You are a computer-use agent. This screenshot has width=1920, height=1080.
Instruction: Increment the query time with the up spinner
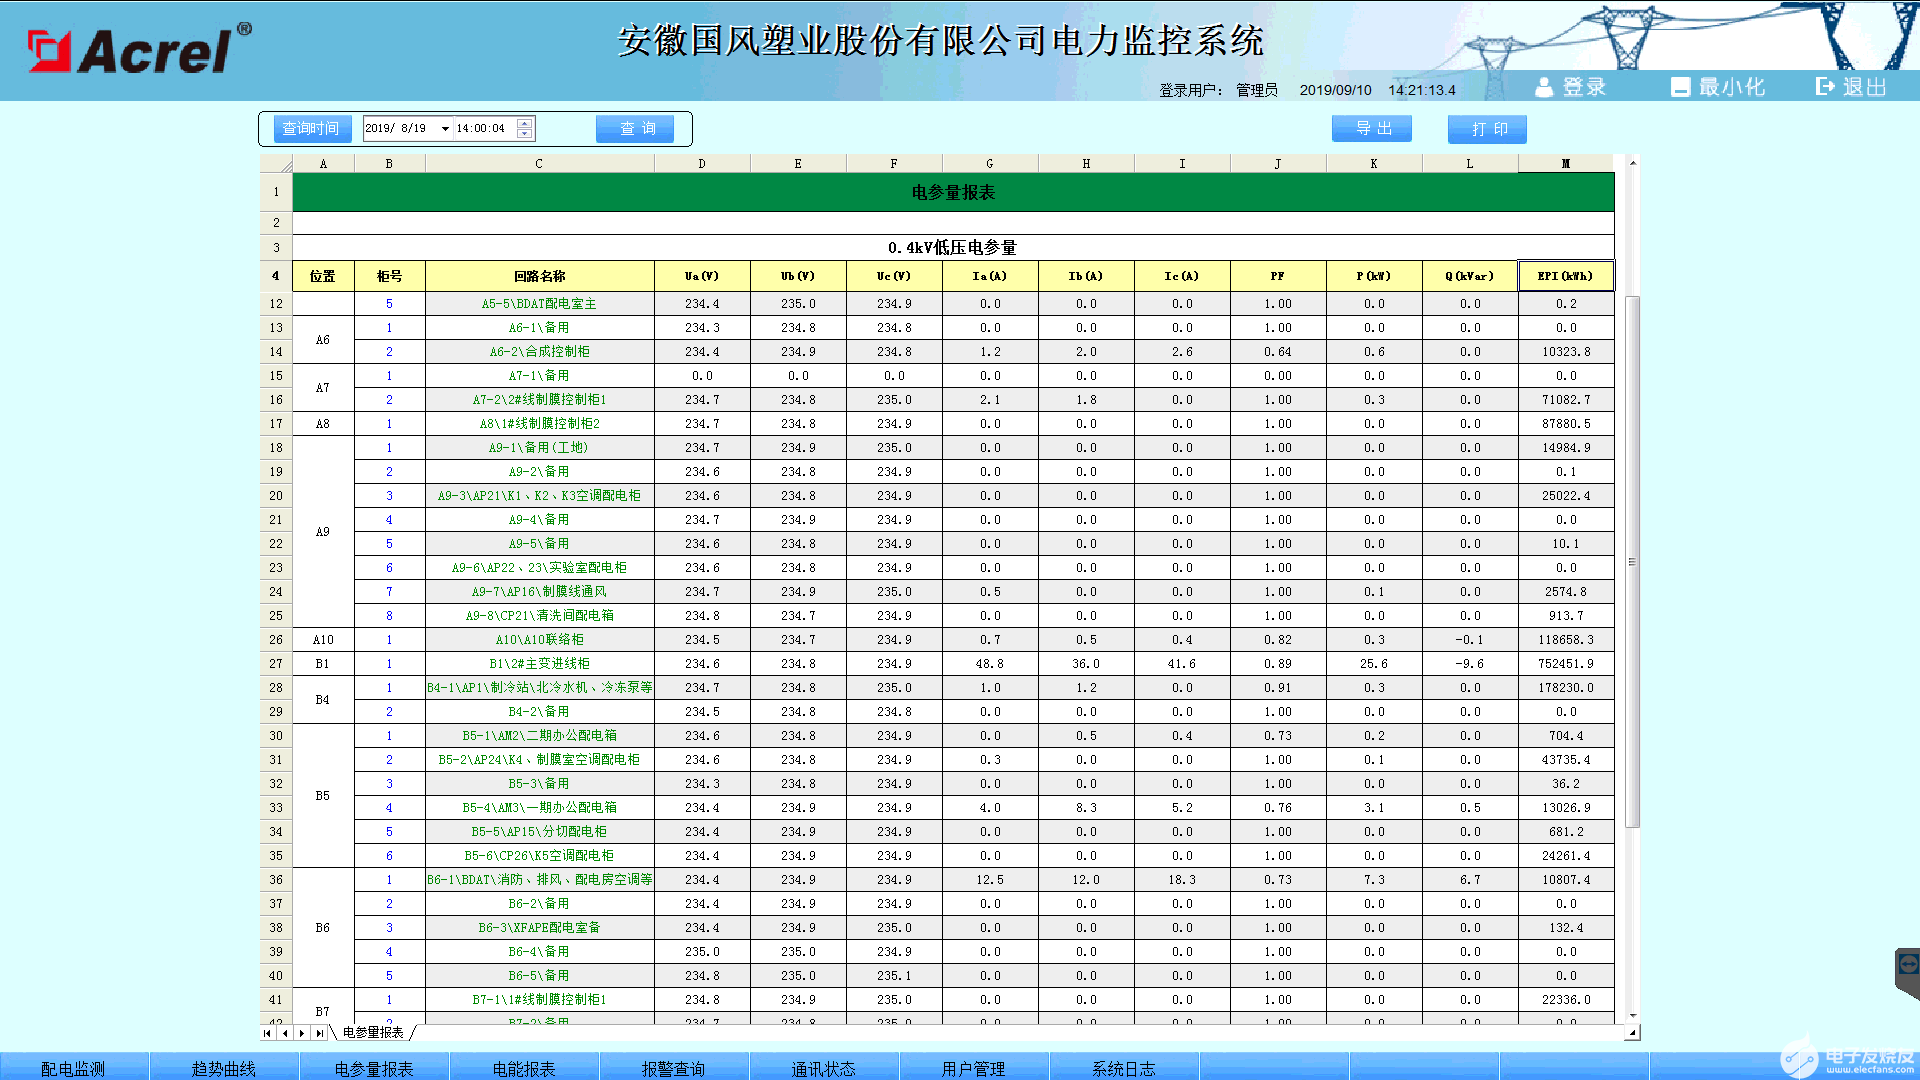point(524,123)
